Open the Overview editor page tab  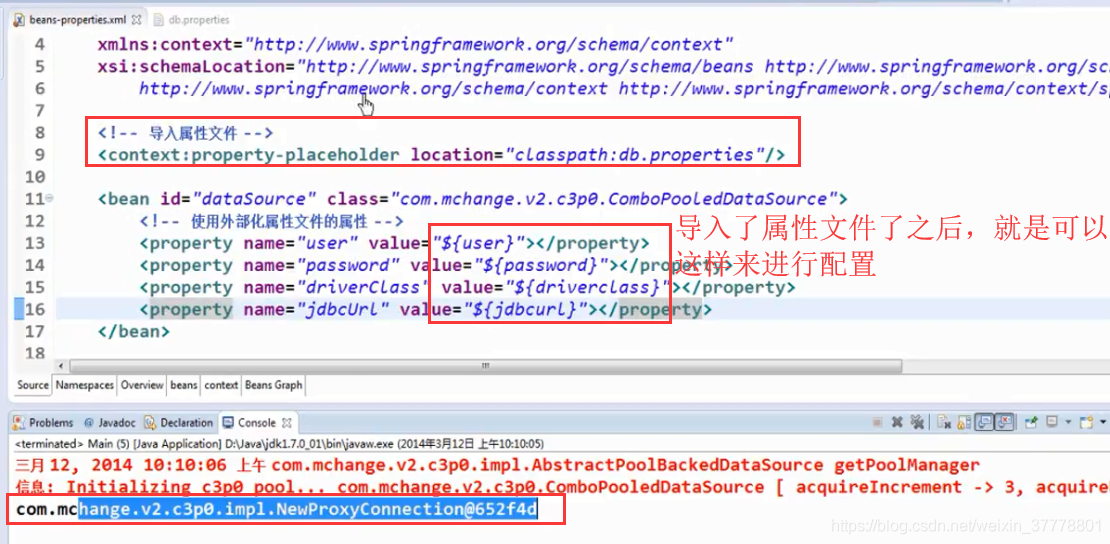tap(142, 385)
